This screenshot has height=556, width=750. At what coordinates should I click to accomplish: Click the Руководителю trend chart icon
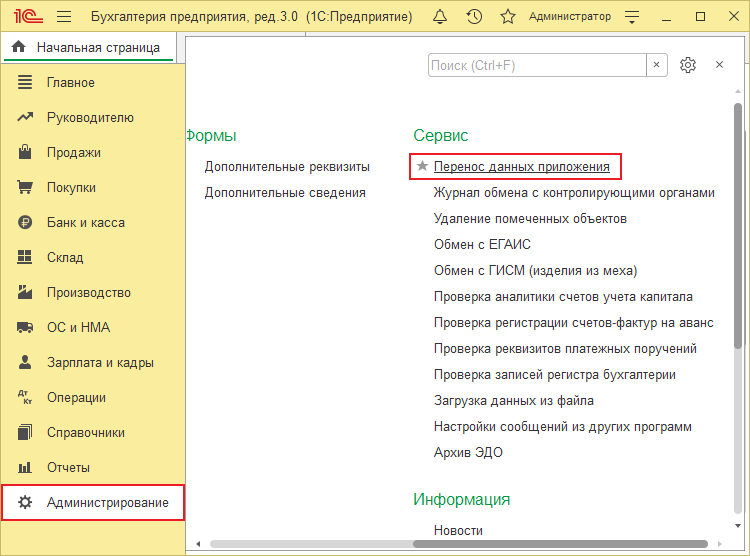25,117
